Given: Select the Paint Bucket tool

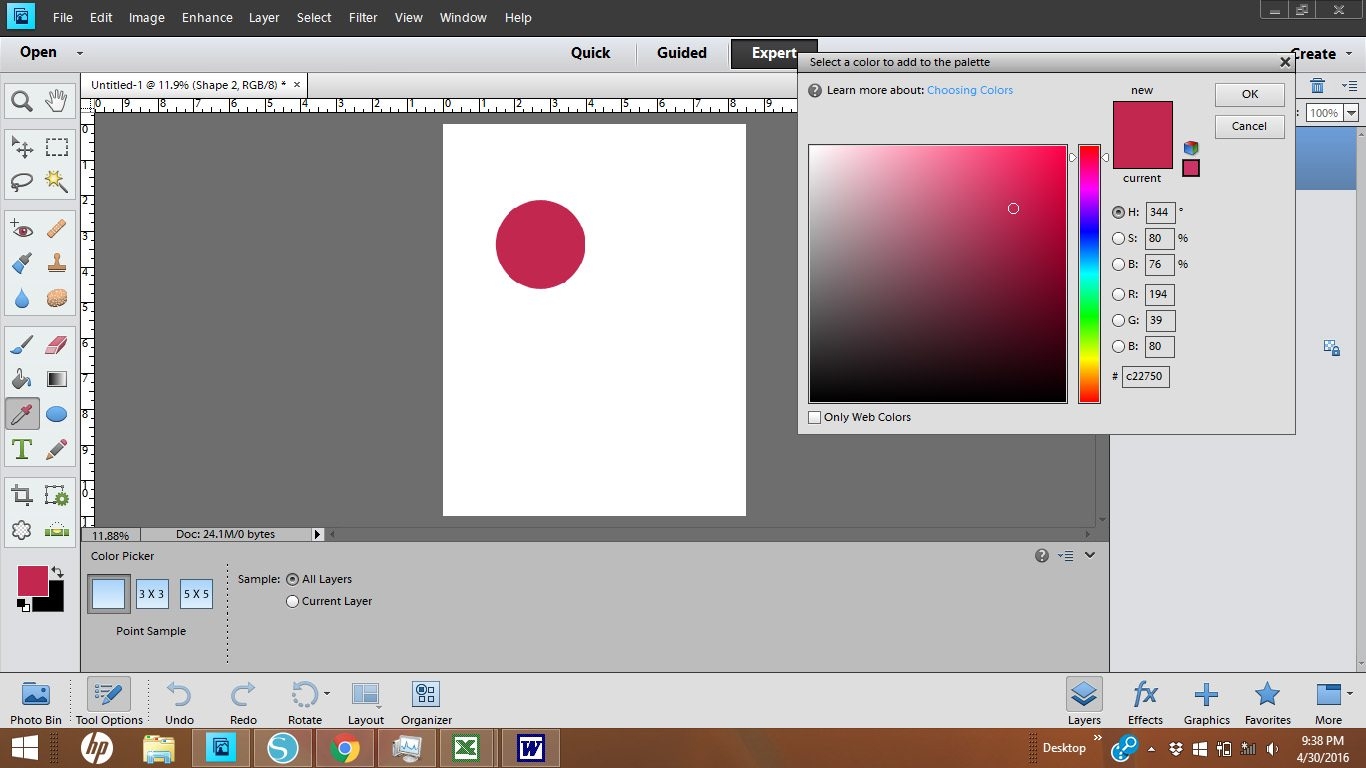Looking at the screenshot, I should point(22,379).
